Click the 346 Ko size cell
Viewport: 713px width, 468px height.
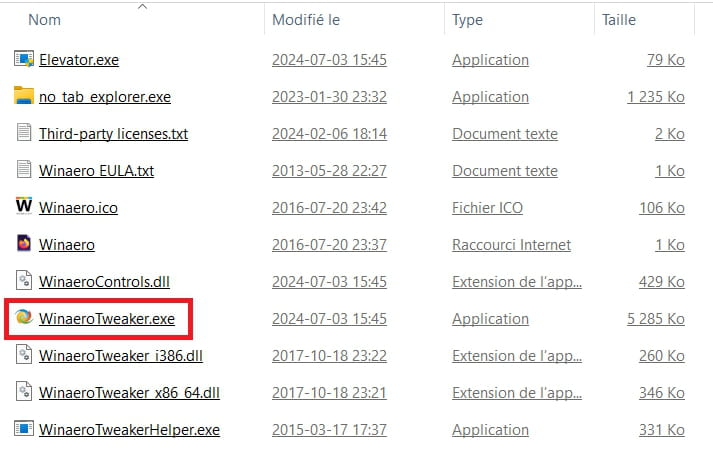(662, 393)
